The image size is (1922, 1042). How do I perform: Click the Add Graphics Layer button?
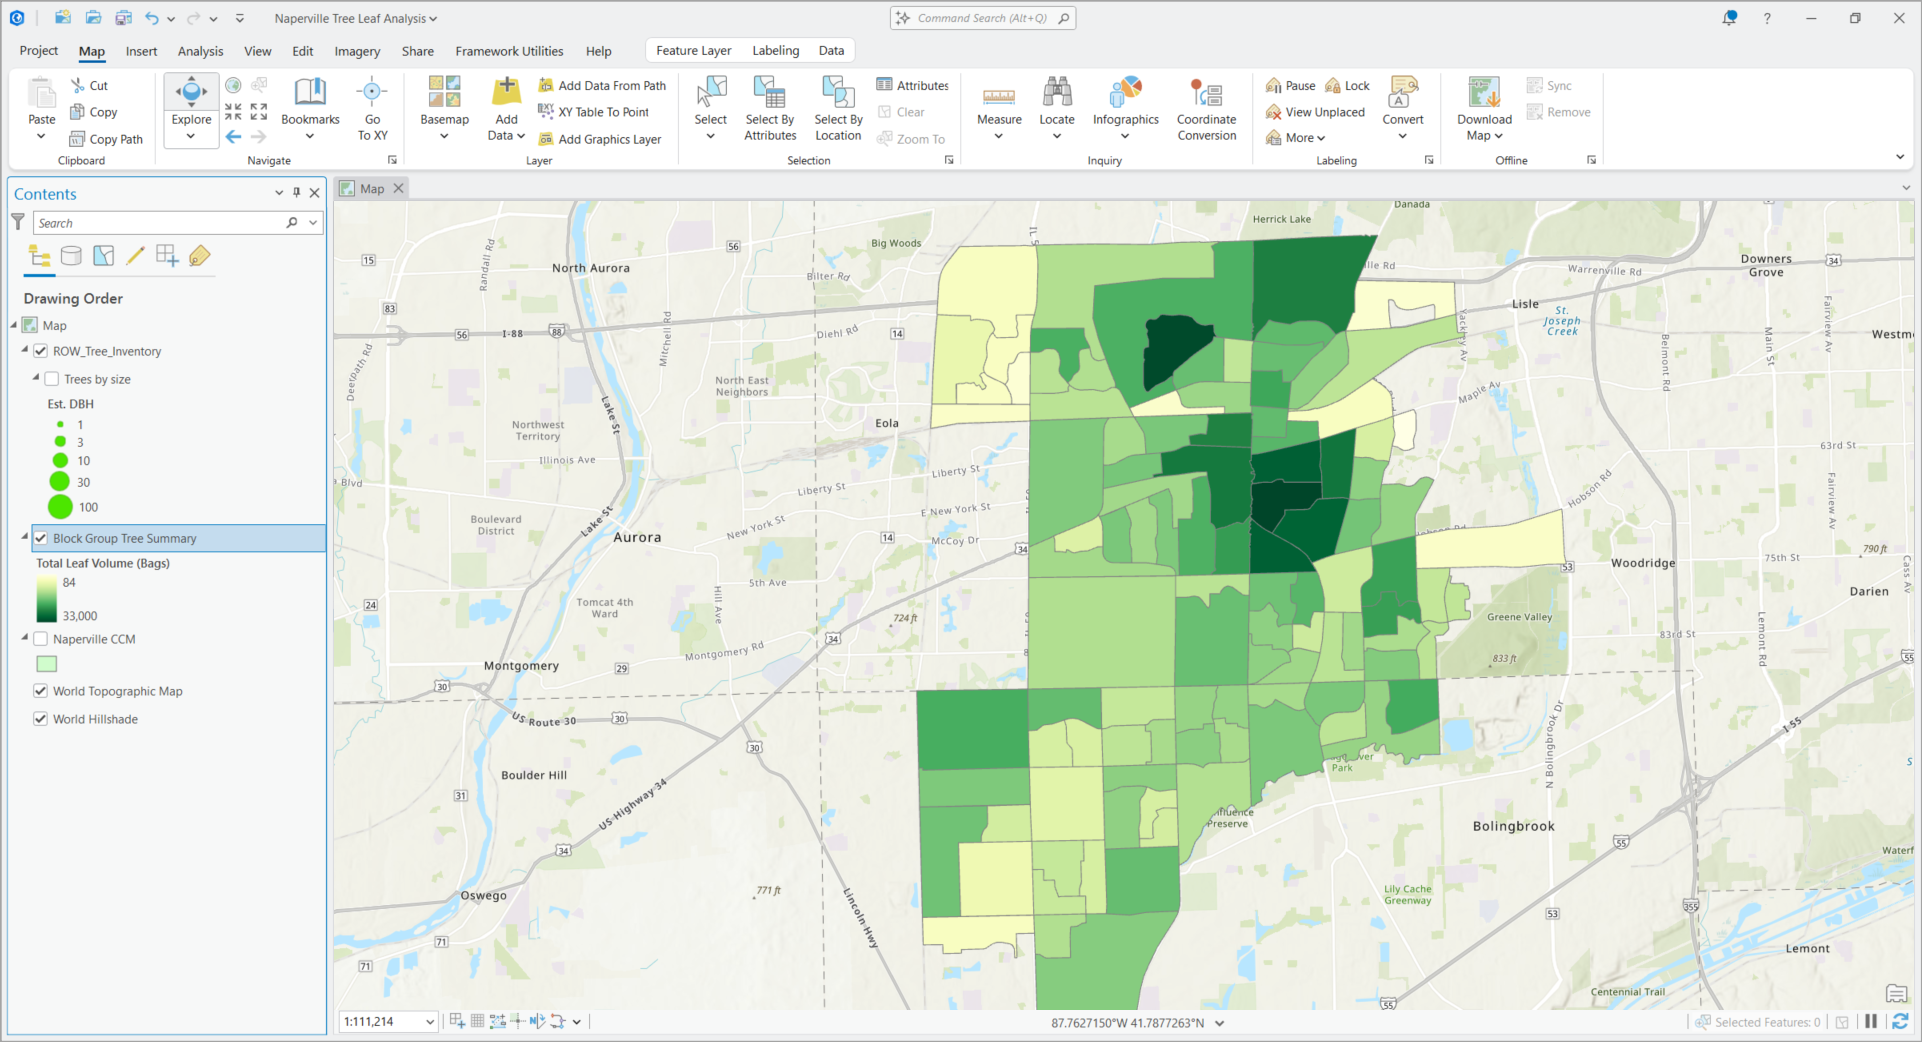tap(600, 139)
